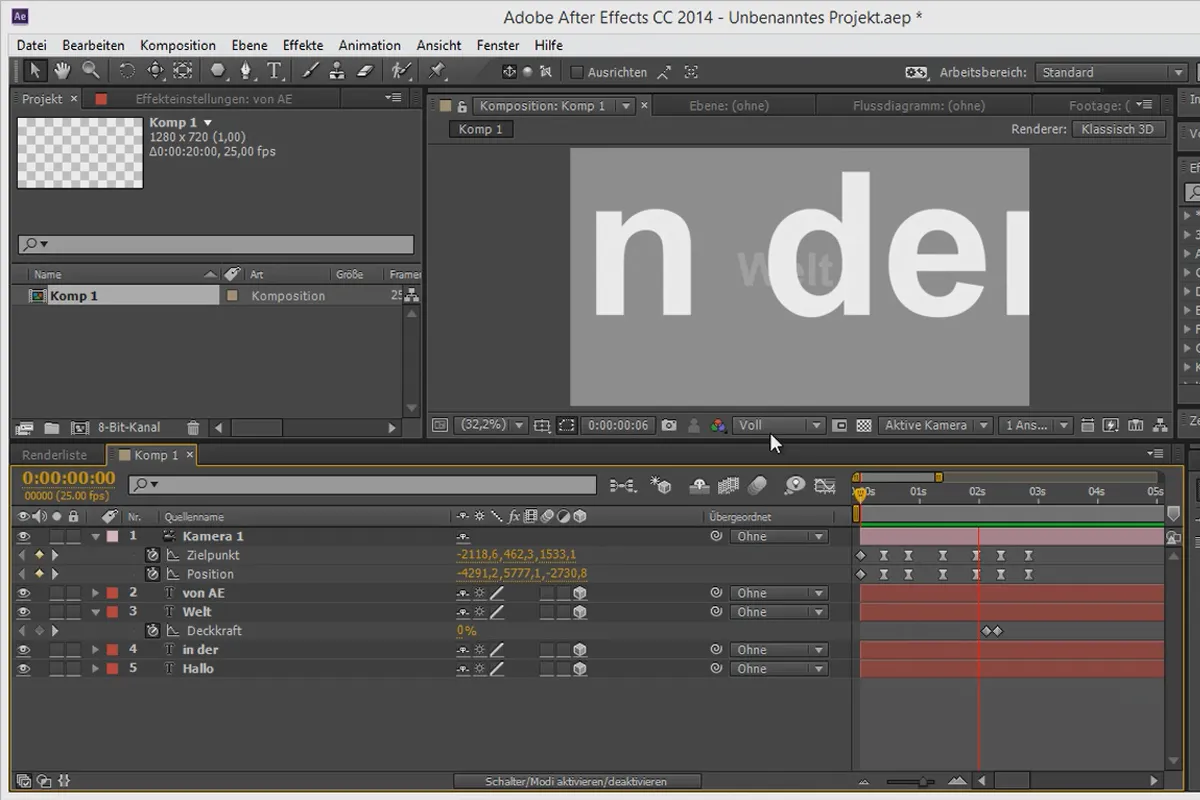Select the Clone Stamp tool
1200x800 pixels.
pos(337,71)
